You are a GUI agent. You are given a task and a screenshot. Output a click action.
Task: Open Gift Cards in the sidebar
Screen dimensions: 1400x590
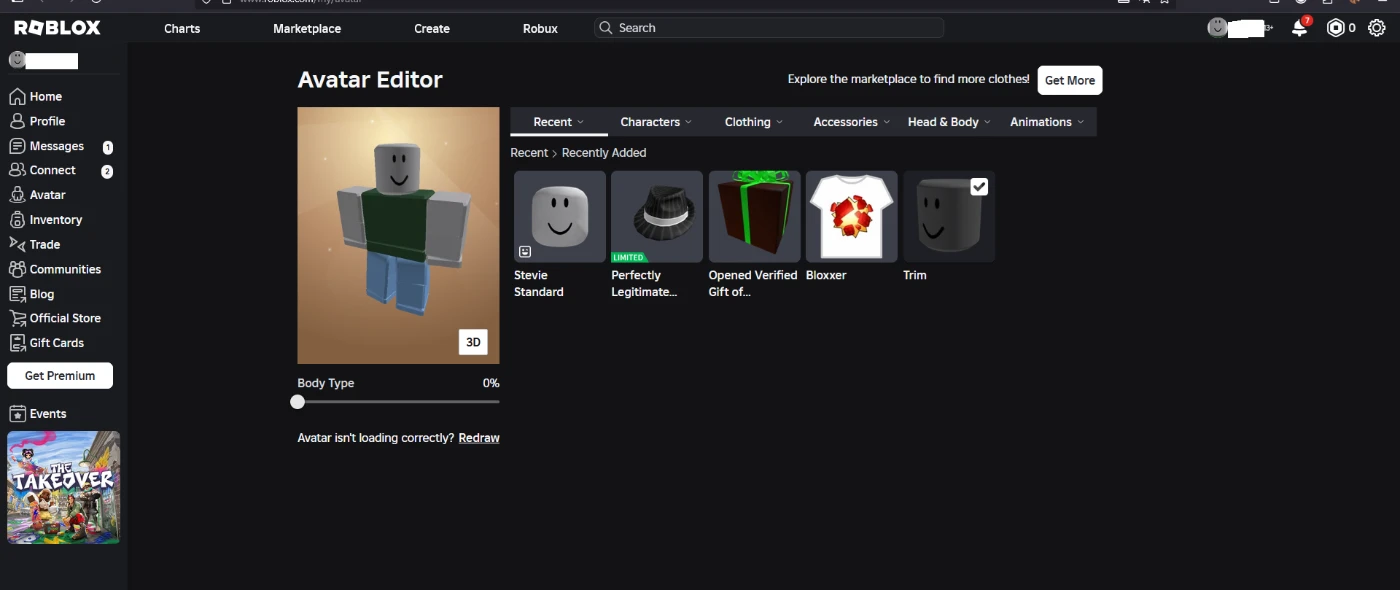(56, 343)
